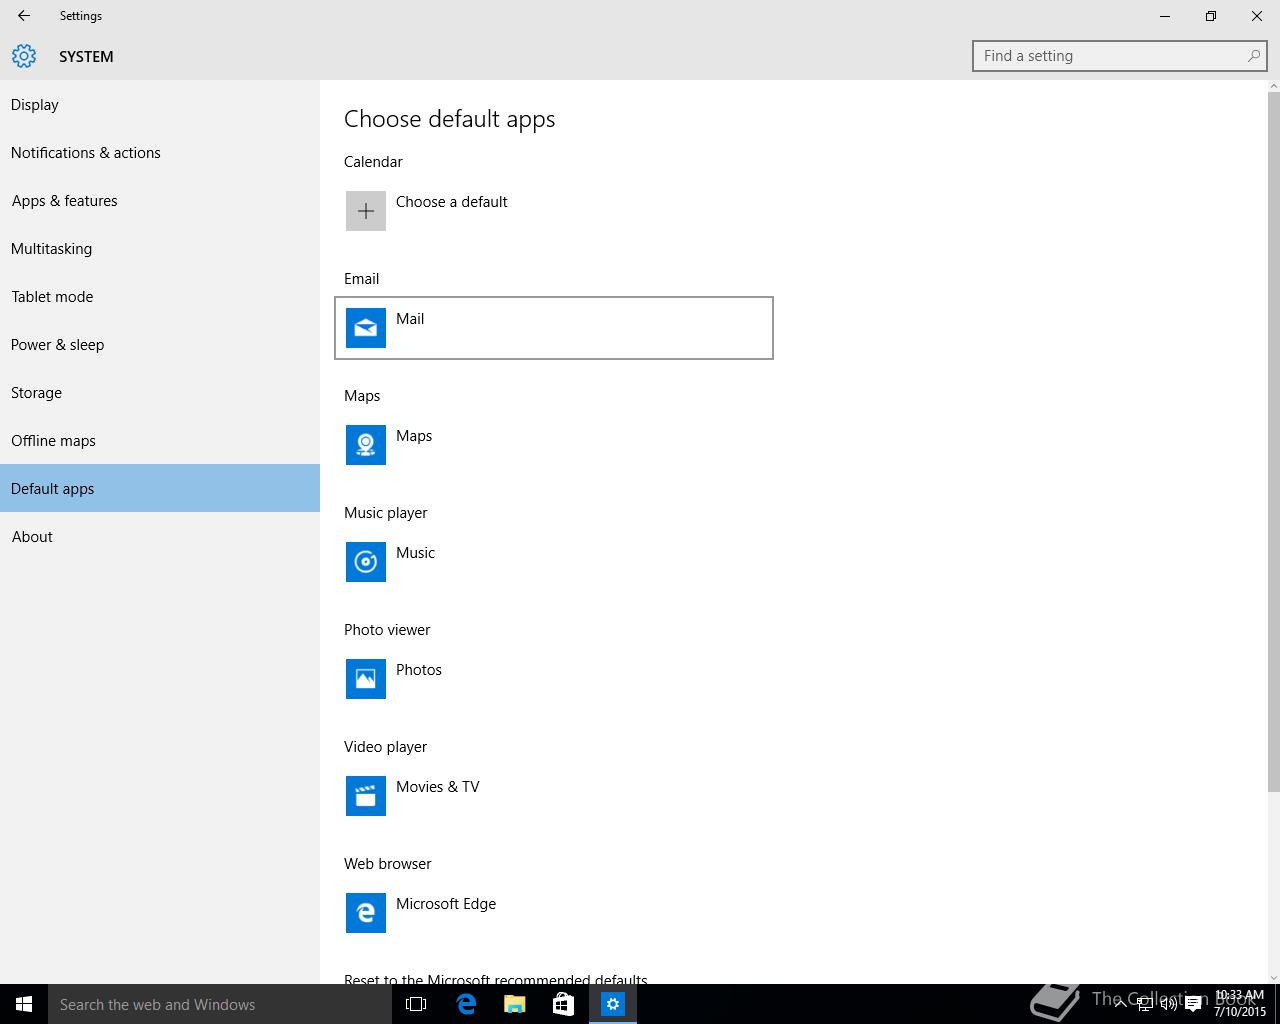The height and width of the screenshot is (1024, 1280).
Task: Click the search magnifier icon
Action: [1253, 56]
